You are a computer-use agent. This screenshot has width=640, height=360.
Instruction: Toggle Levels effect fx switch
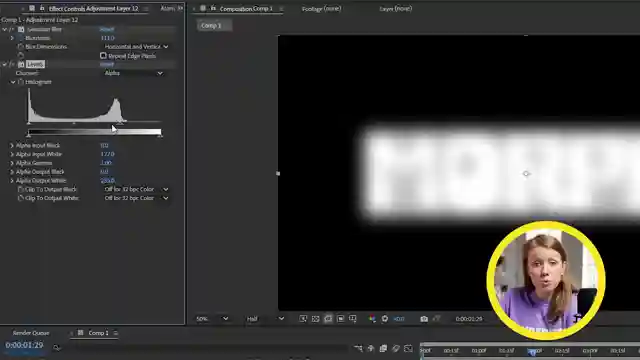coord(12,64)
